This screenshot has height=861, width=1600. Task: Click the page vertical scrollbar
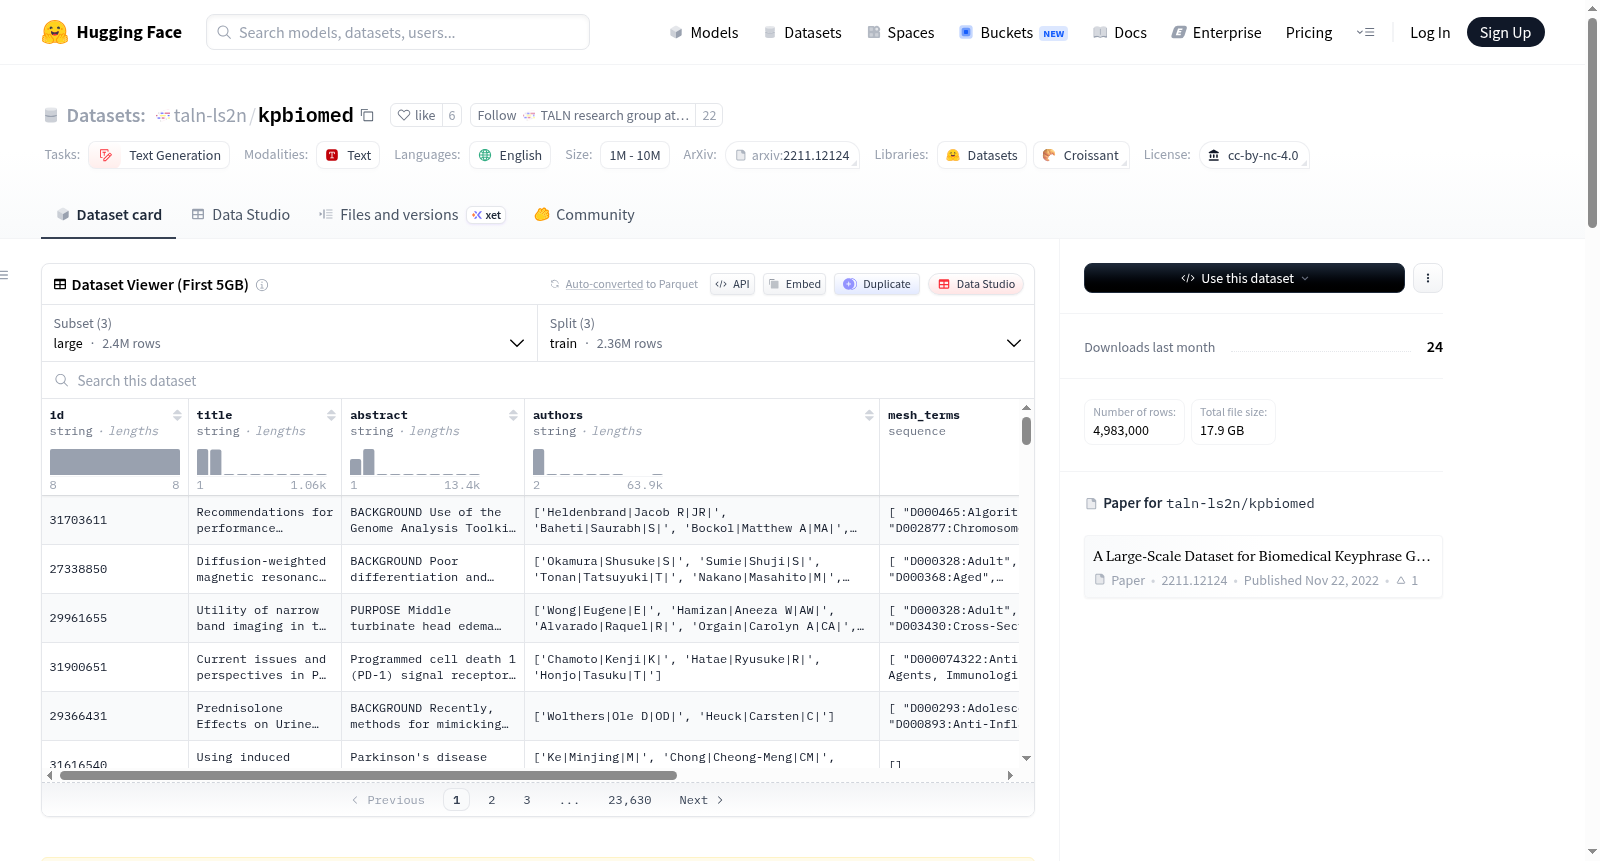[x=1592, y=122]
